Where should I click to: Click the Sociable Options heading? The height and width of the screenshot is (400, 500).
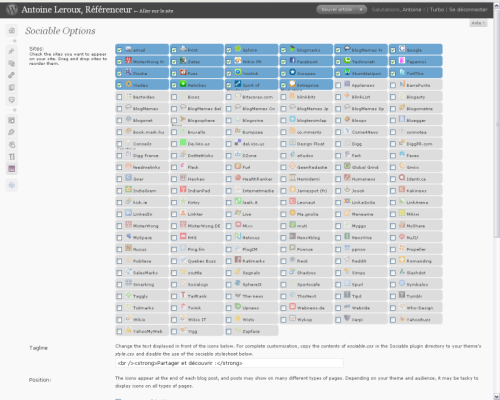(x=60, y=31)
